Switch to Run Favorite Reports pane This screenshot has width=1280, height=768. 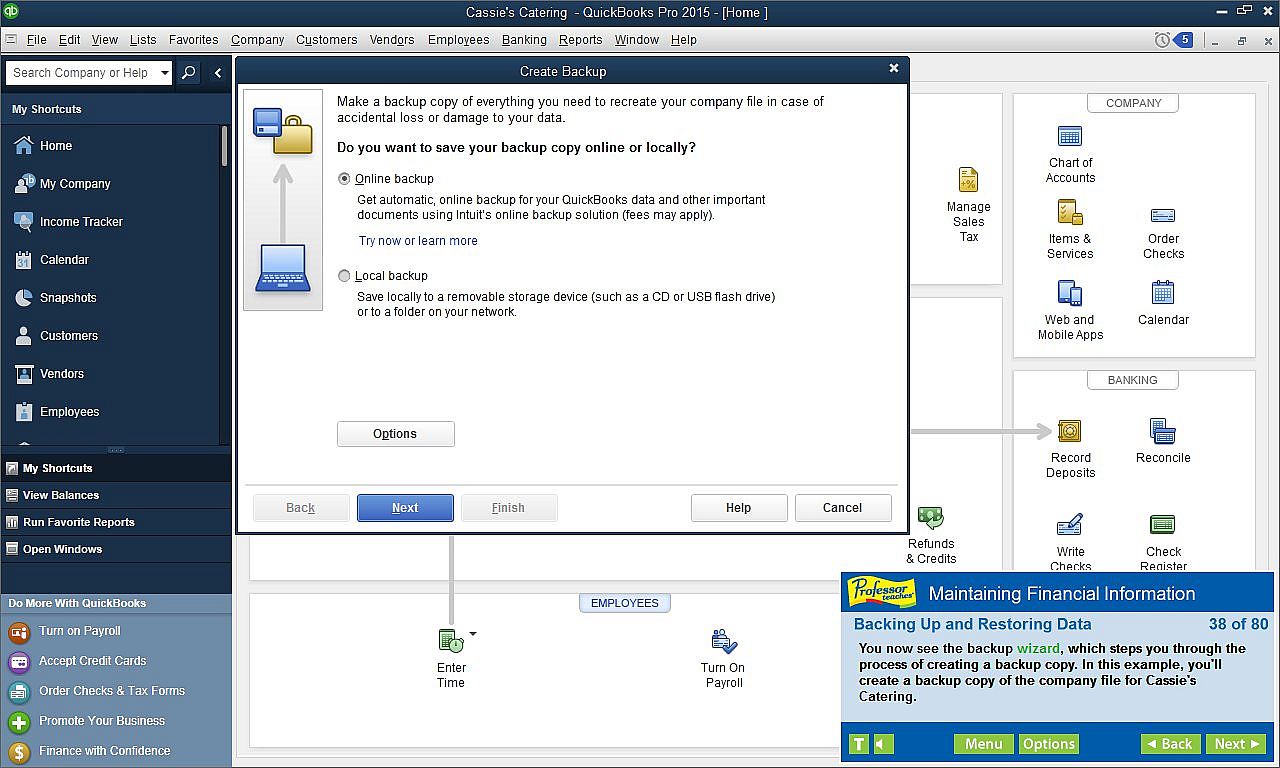pos(116,522)
